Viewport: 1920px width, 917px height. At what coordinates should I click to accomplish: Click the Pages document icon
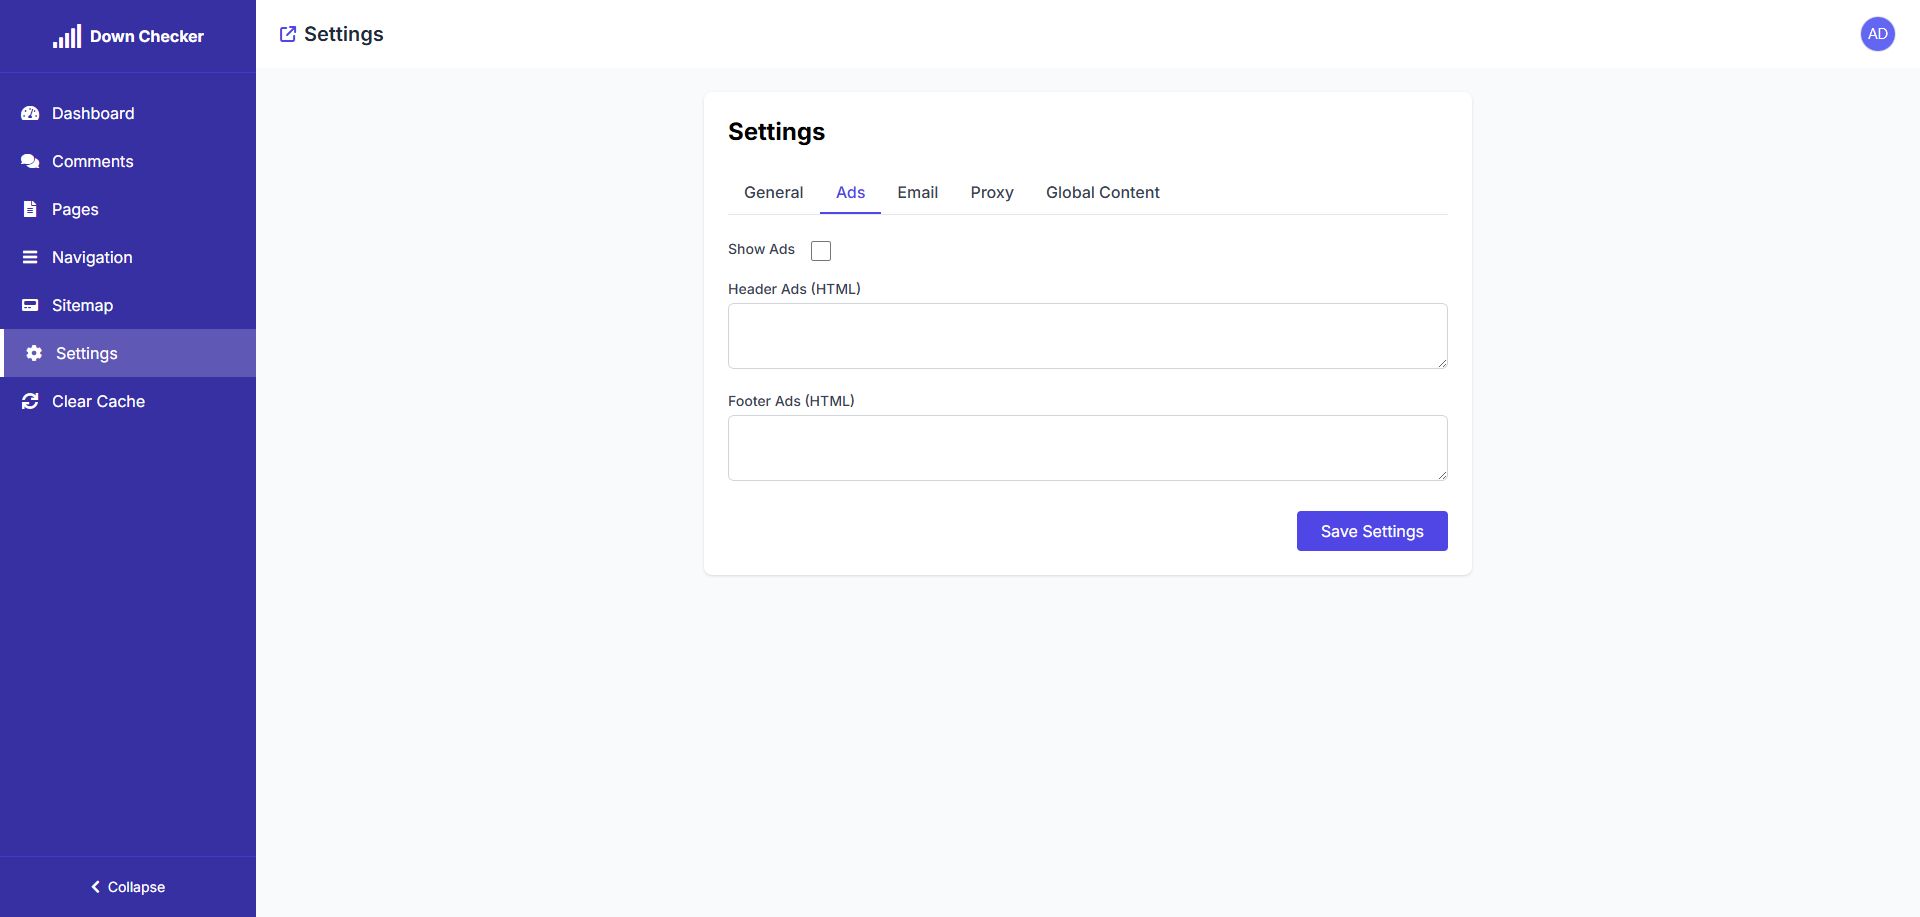pos(30,210)
